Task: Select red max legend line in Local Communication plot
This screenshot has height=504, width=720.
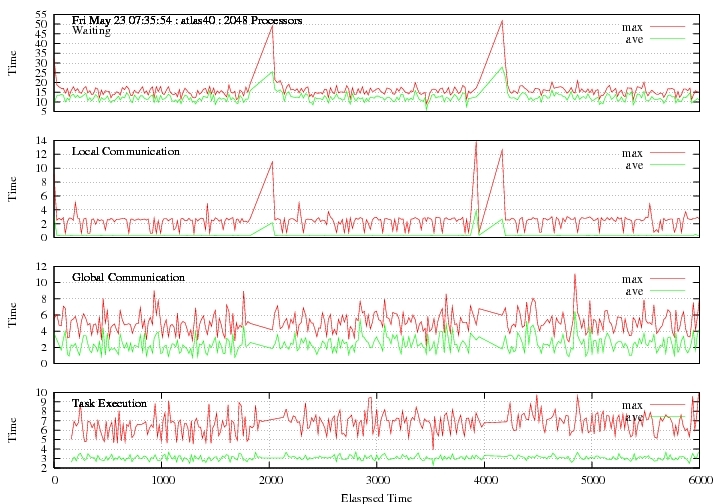Action: [x=671, y=153]
